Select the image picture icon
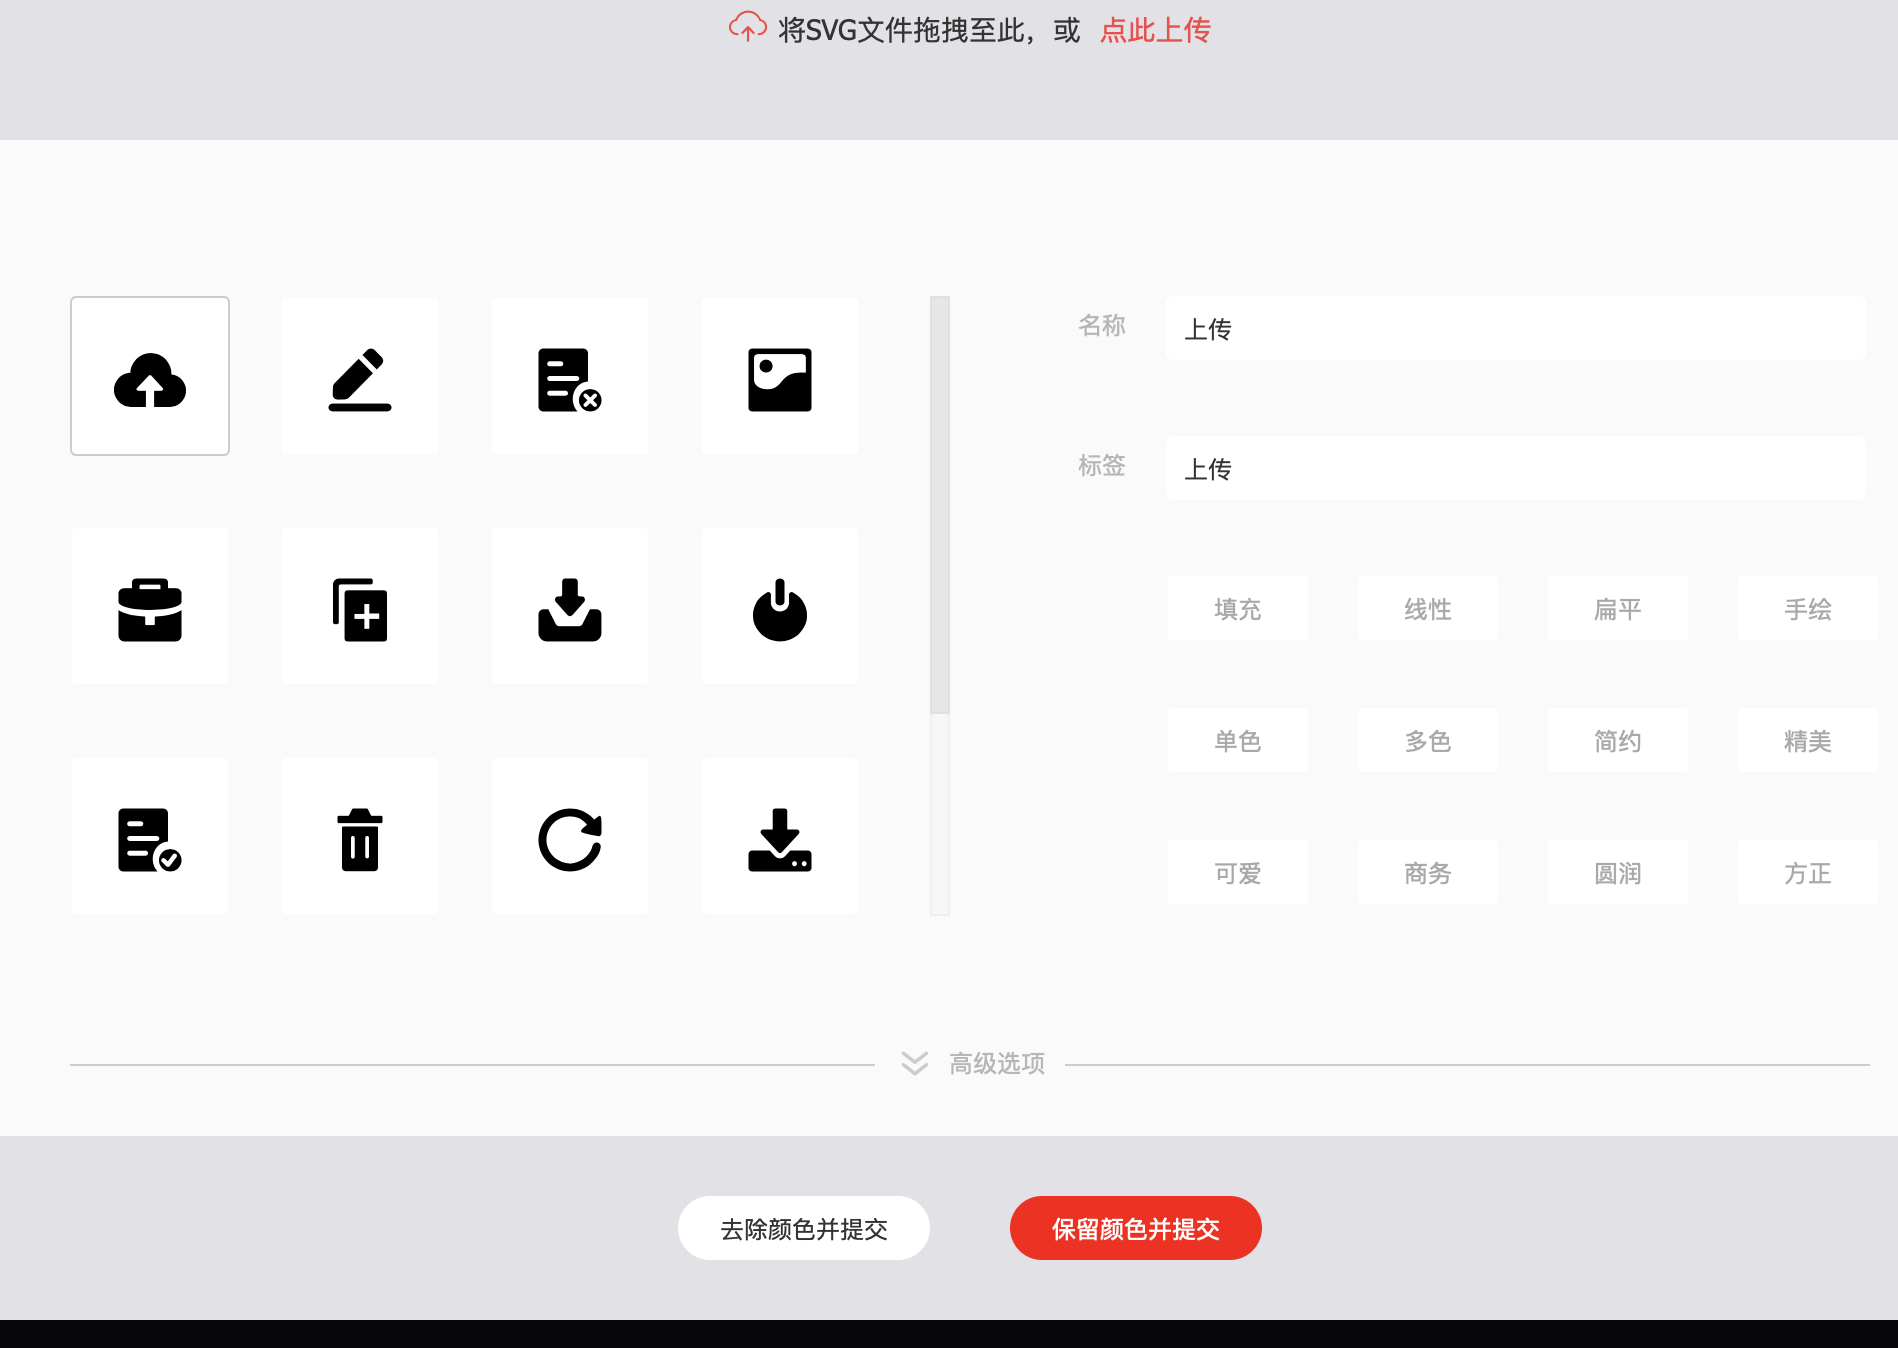This screenshot has width=1898, height=1348. click(779, 375)
